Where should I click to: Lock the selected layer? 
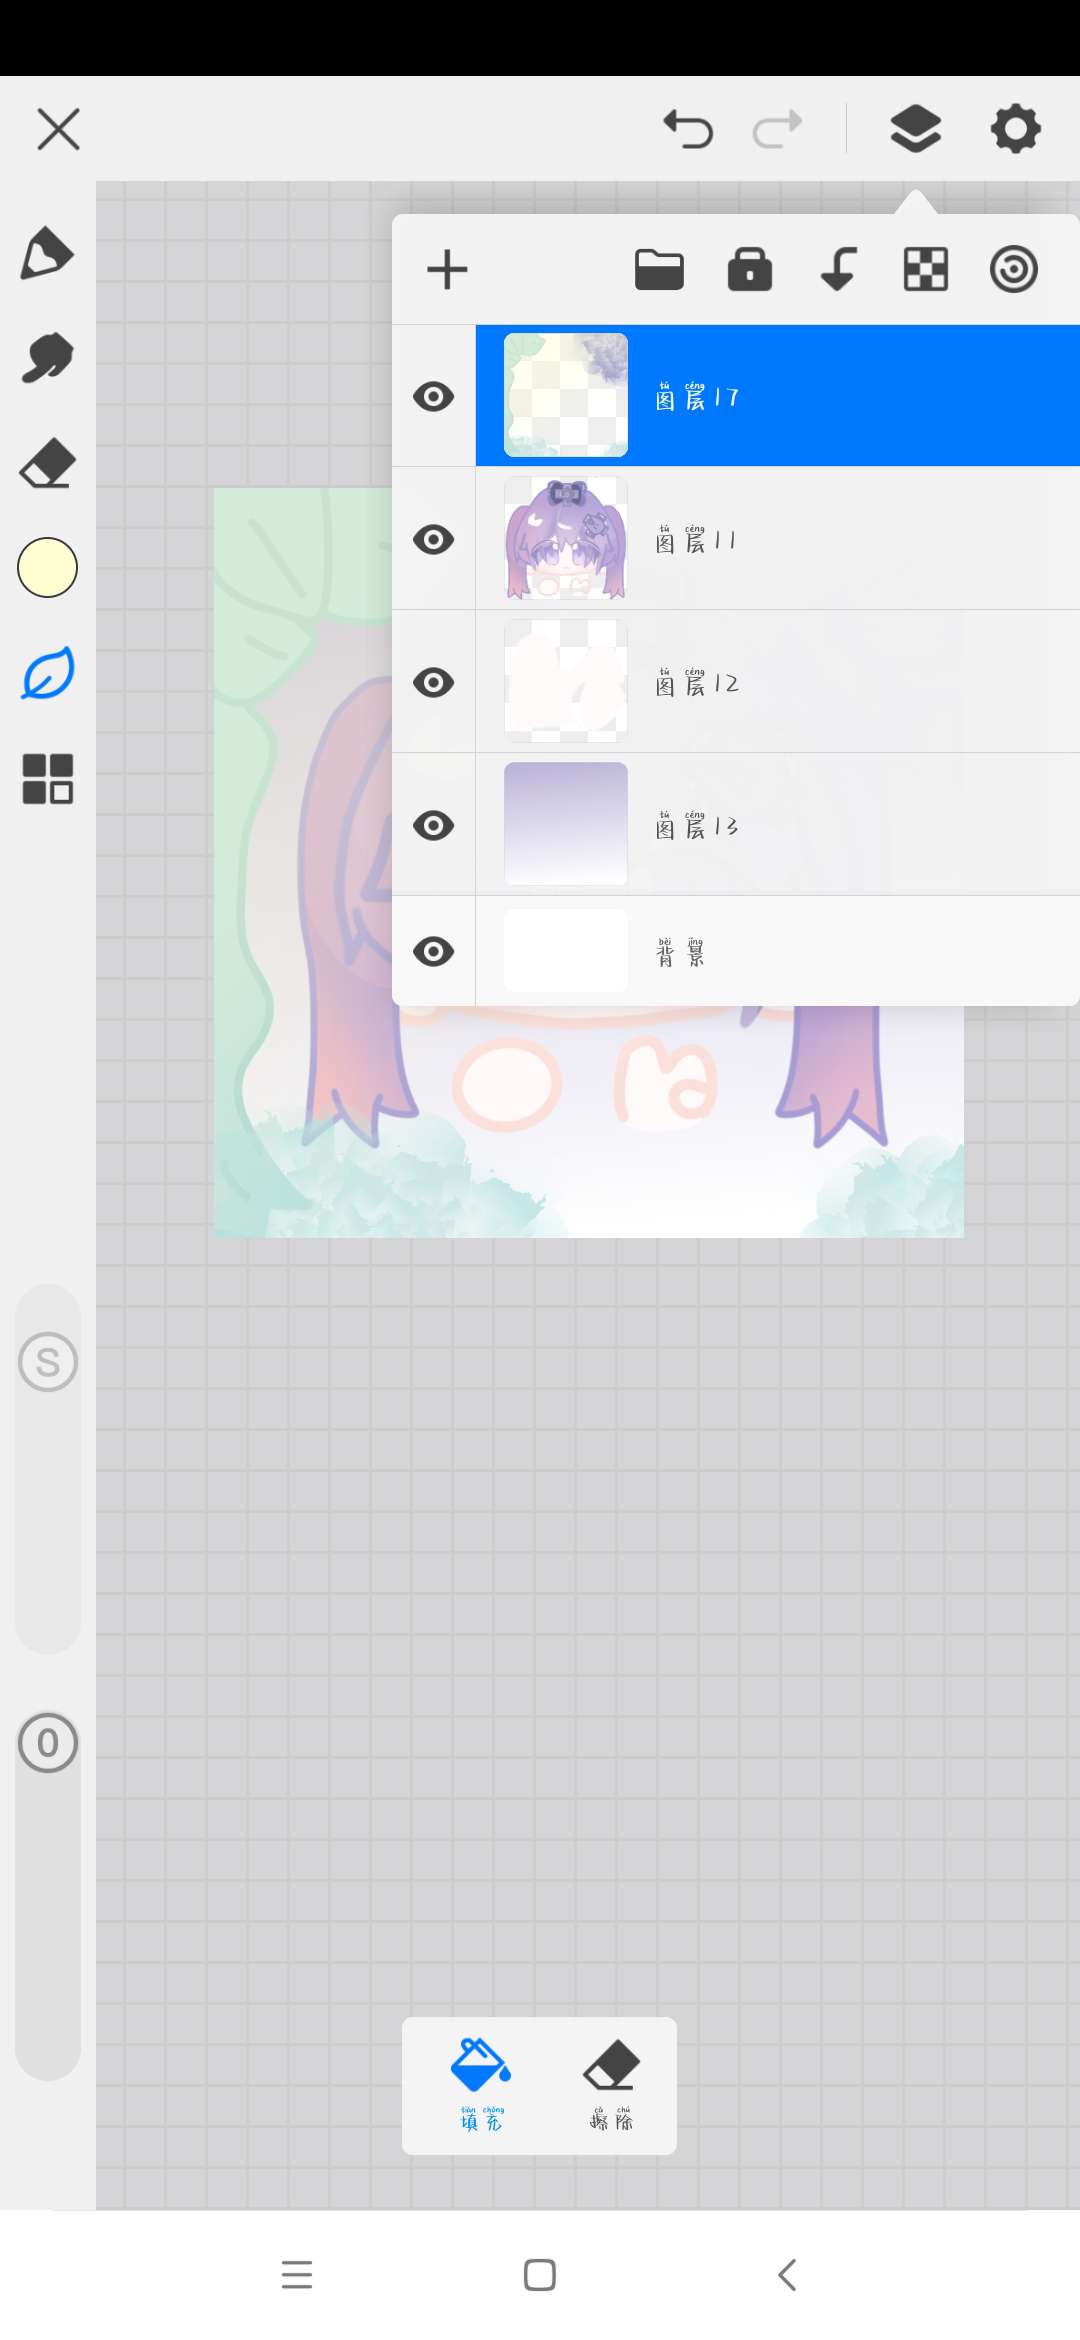[749, 270]
